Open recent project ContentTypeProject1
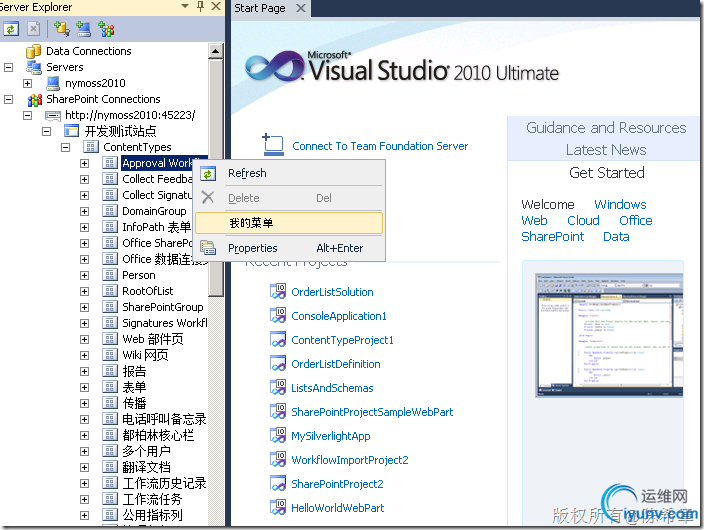The image size is (704, 530). coord(343,340)
